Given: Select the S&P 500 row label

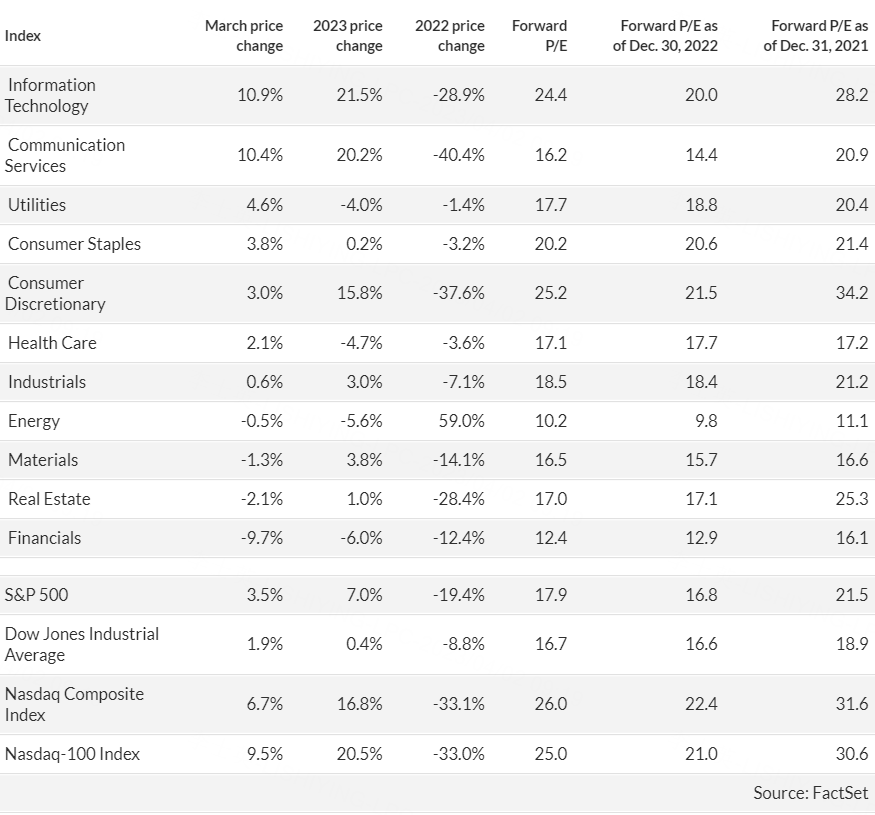Looking at the screenshot, I should click(x=36, y=595).
